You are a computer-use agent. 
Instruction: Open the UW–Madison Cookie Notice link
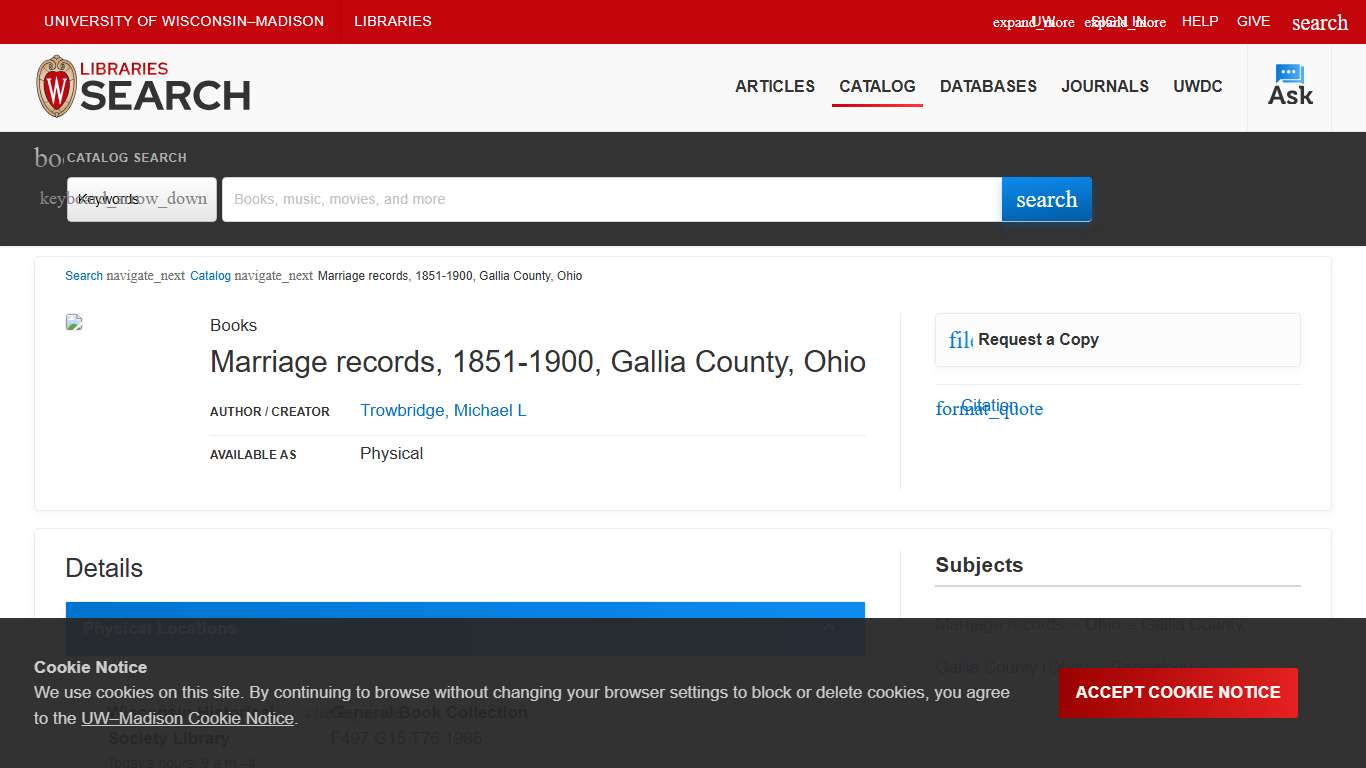[187, 718]
